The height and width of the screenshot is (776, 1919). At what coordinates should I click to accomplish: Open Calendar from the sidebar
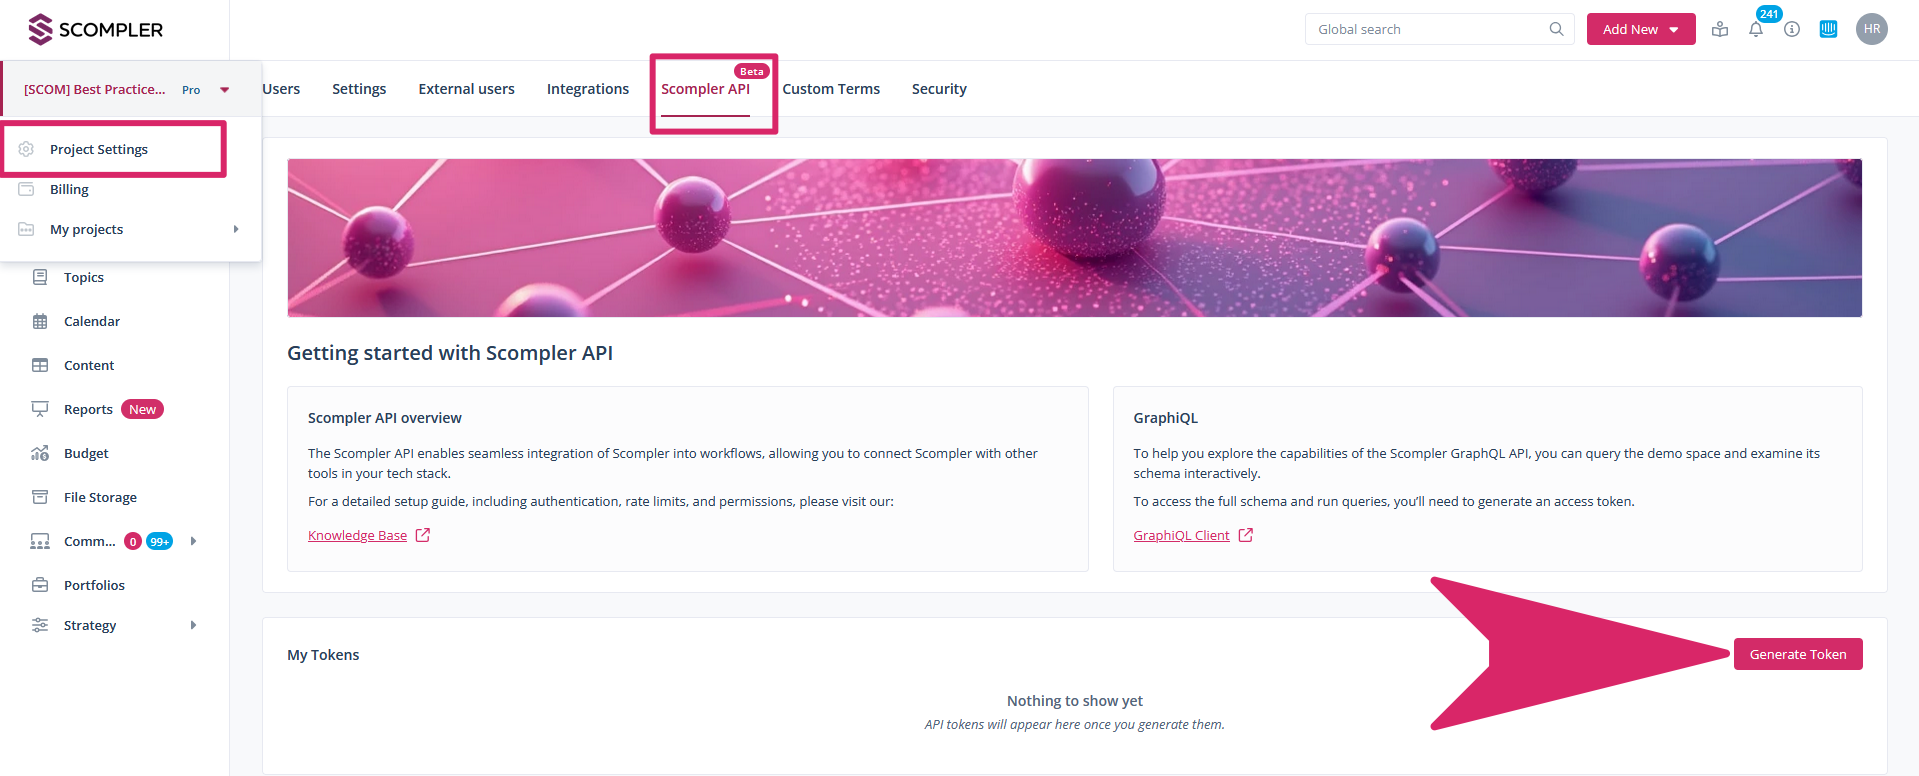(x=91, y=321)
